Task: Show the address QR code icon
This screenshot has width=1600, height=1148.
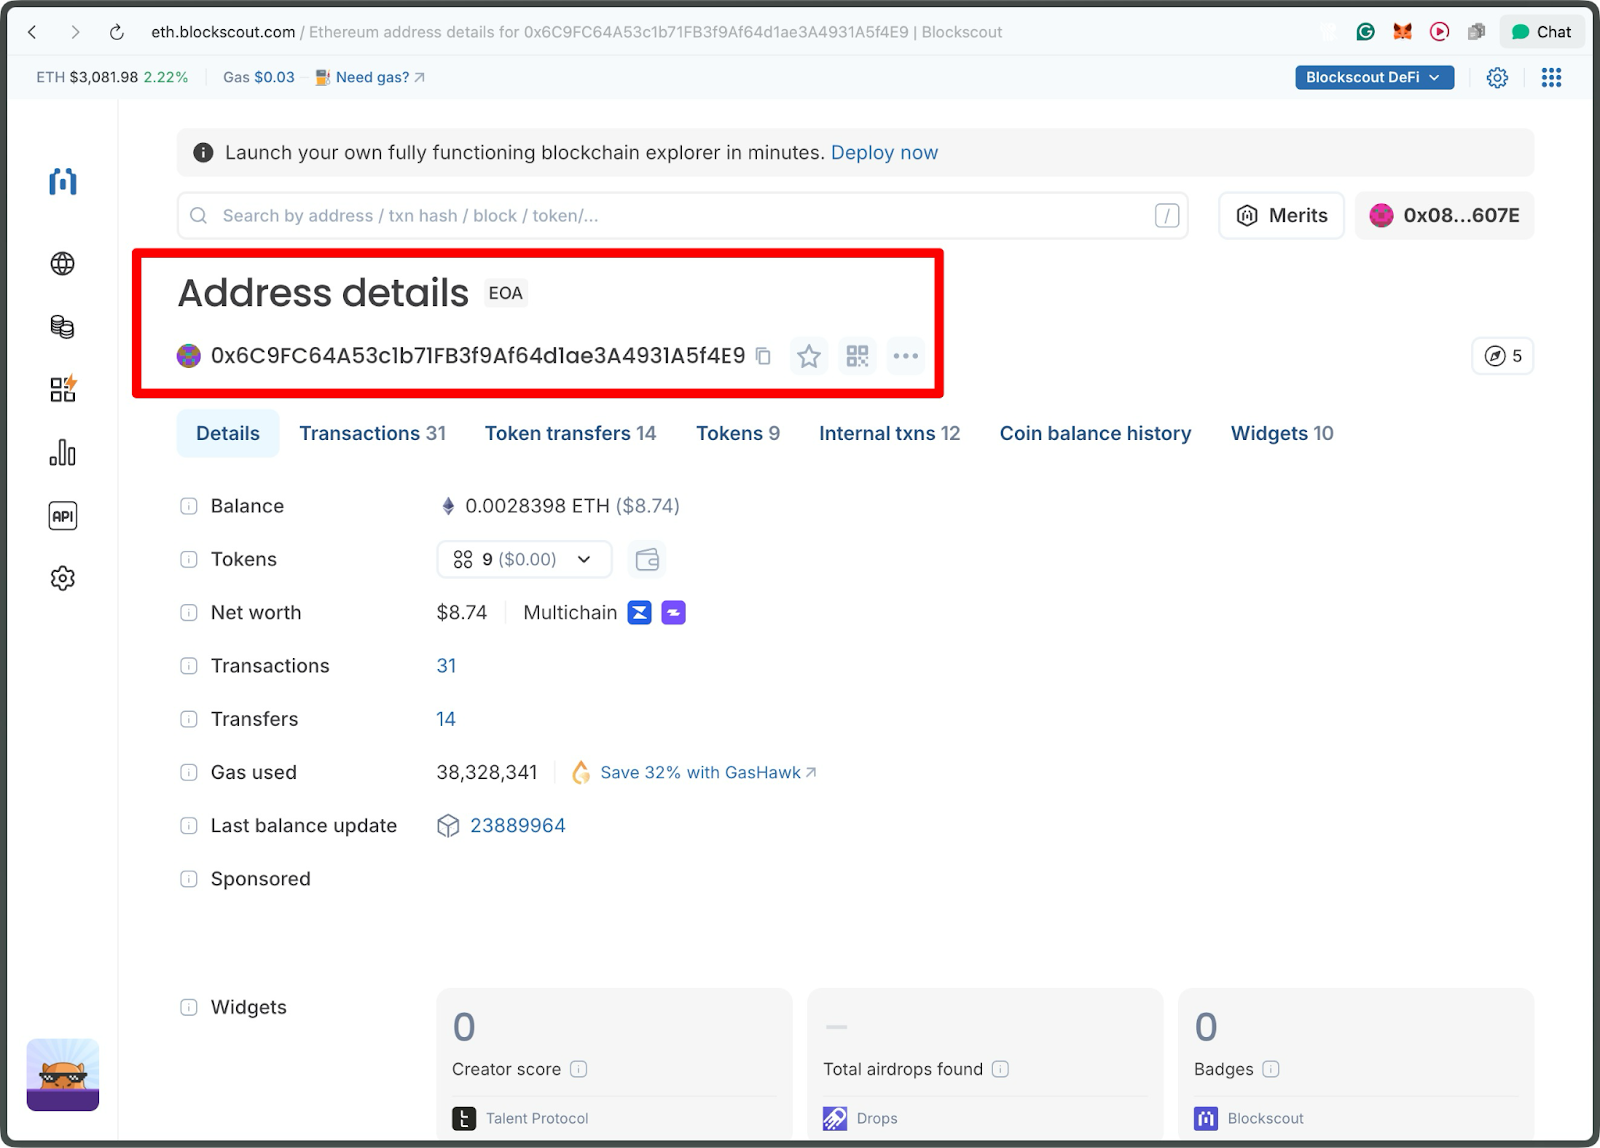Action: click(857, 356)
